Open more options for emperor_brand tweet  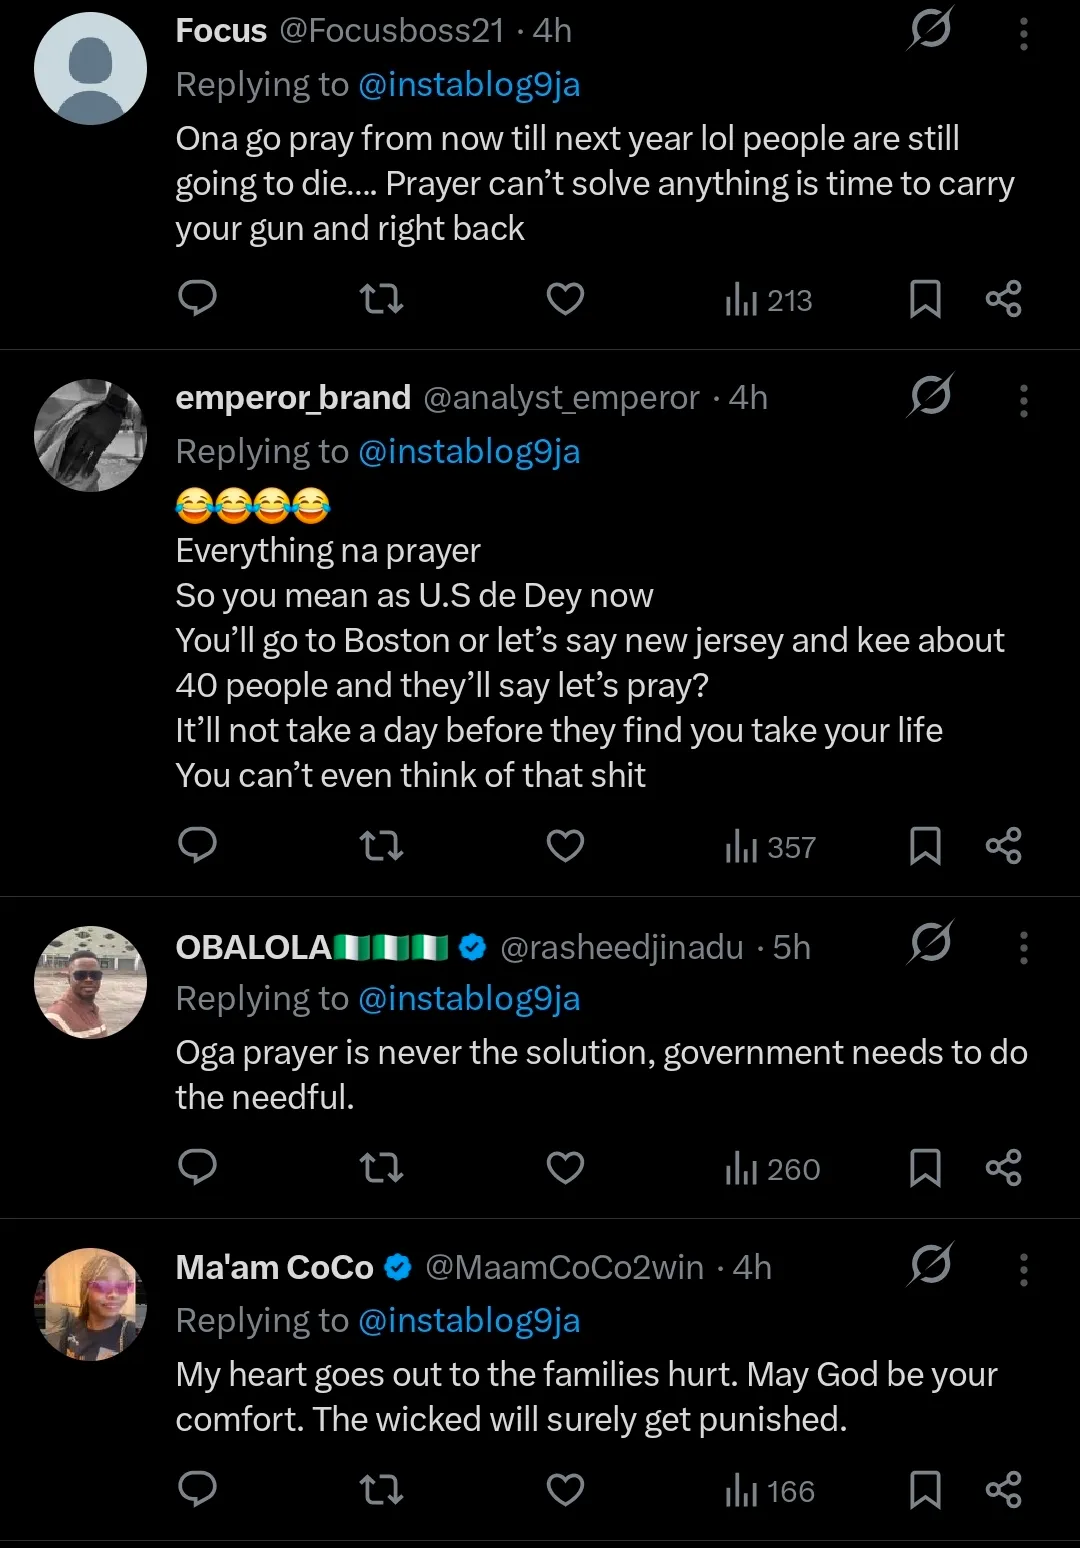(1023, 400)
